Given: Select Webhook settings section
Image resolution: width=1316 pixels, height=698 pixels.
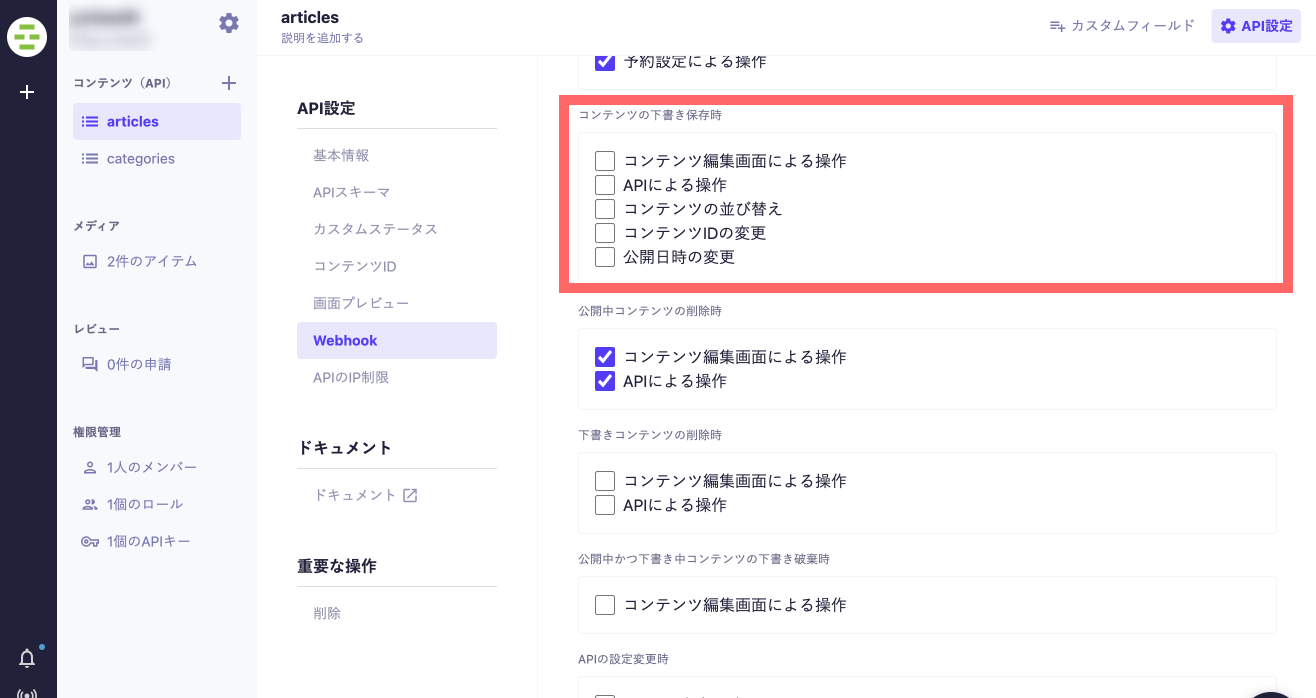Looking at the screenshot, I should tap(397, 341).
